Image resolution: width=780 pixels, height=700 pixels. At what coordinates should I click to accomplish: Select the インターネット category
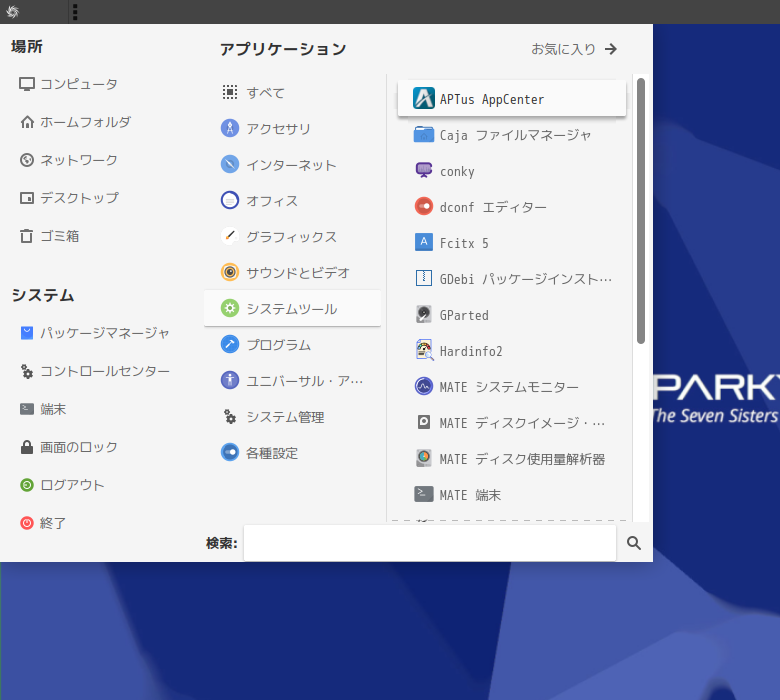(292, 165)
